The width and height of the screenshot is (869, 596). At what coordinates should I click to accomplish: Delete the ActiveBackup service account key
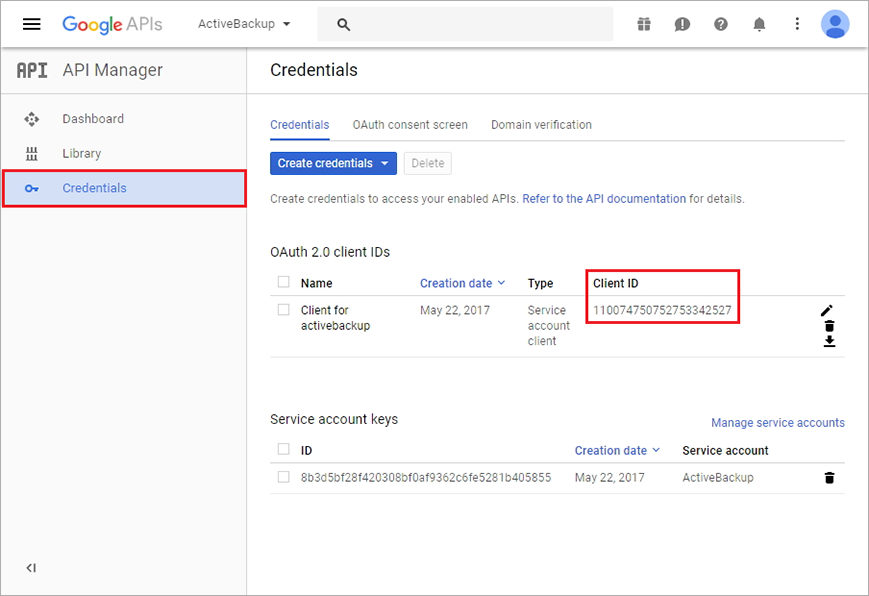[x=829, y=477]
